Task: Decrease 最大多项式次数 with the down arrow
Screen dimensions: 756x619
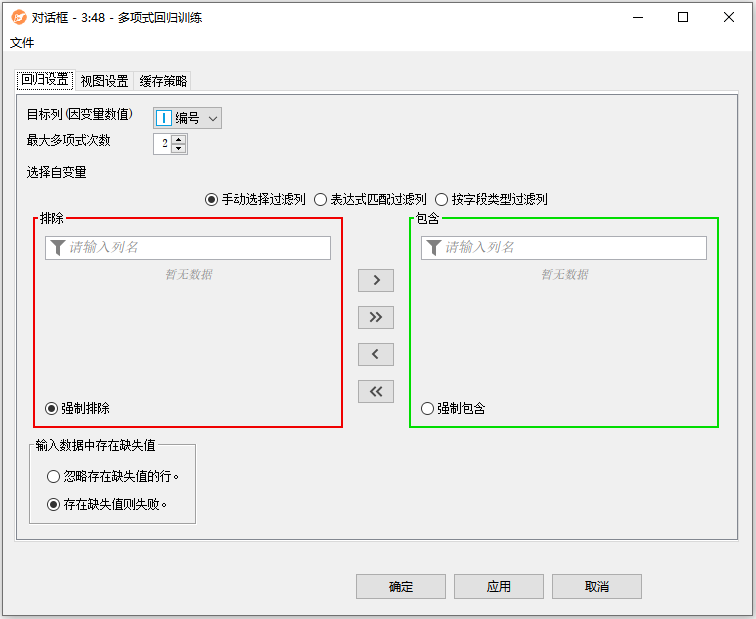Action: pos(178,148)
